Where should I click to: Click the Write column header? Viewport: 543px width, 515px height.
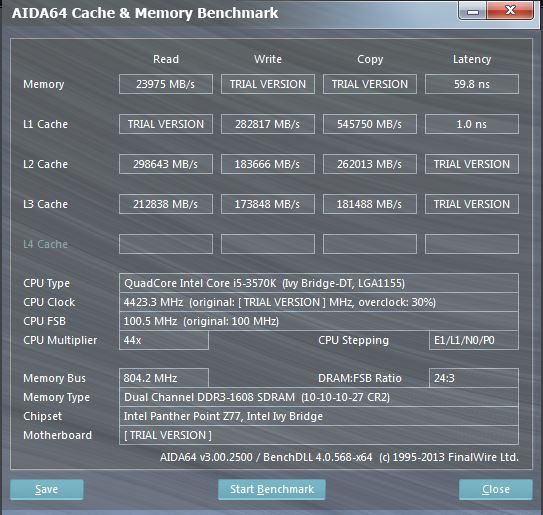(268, 59)
